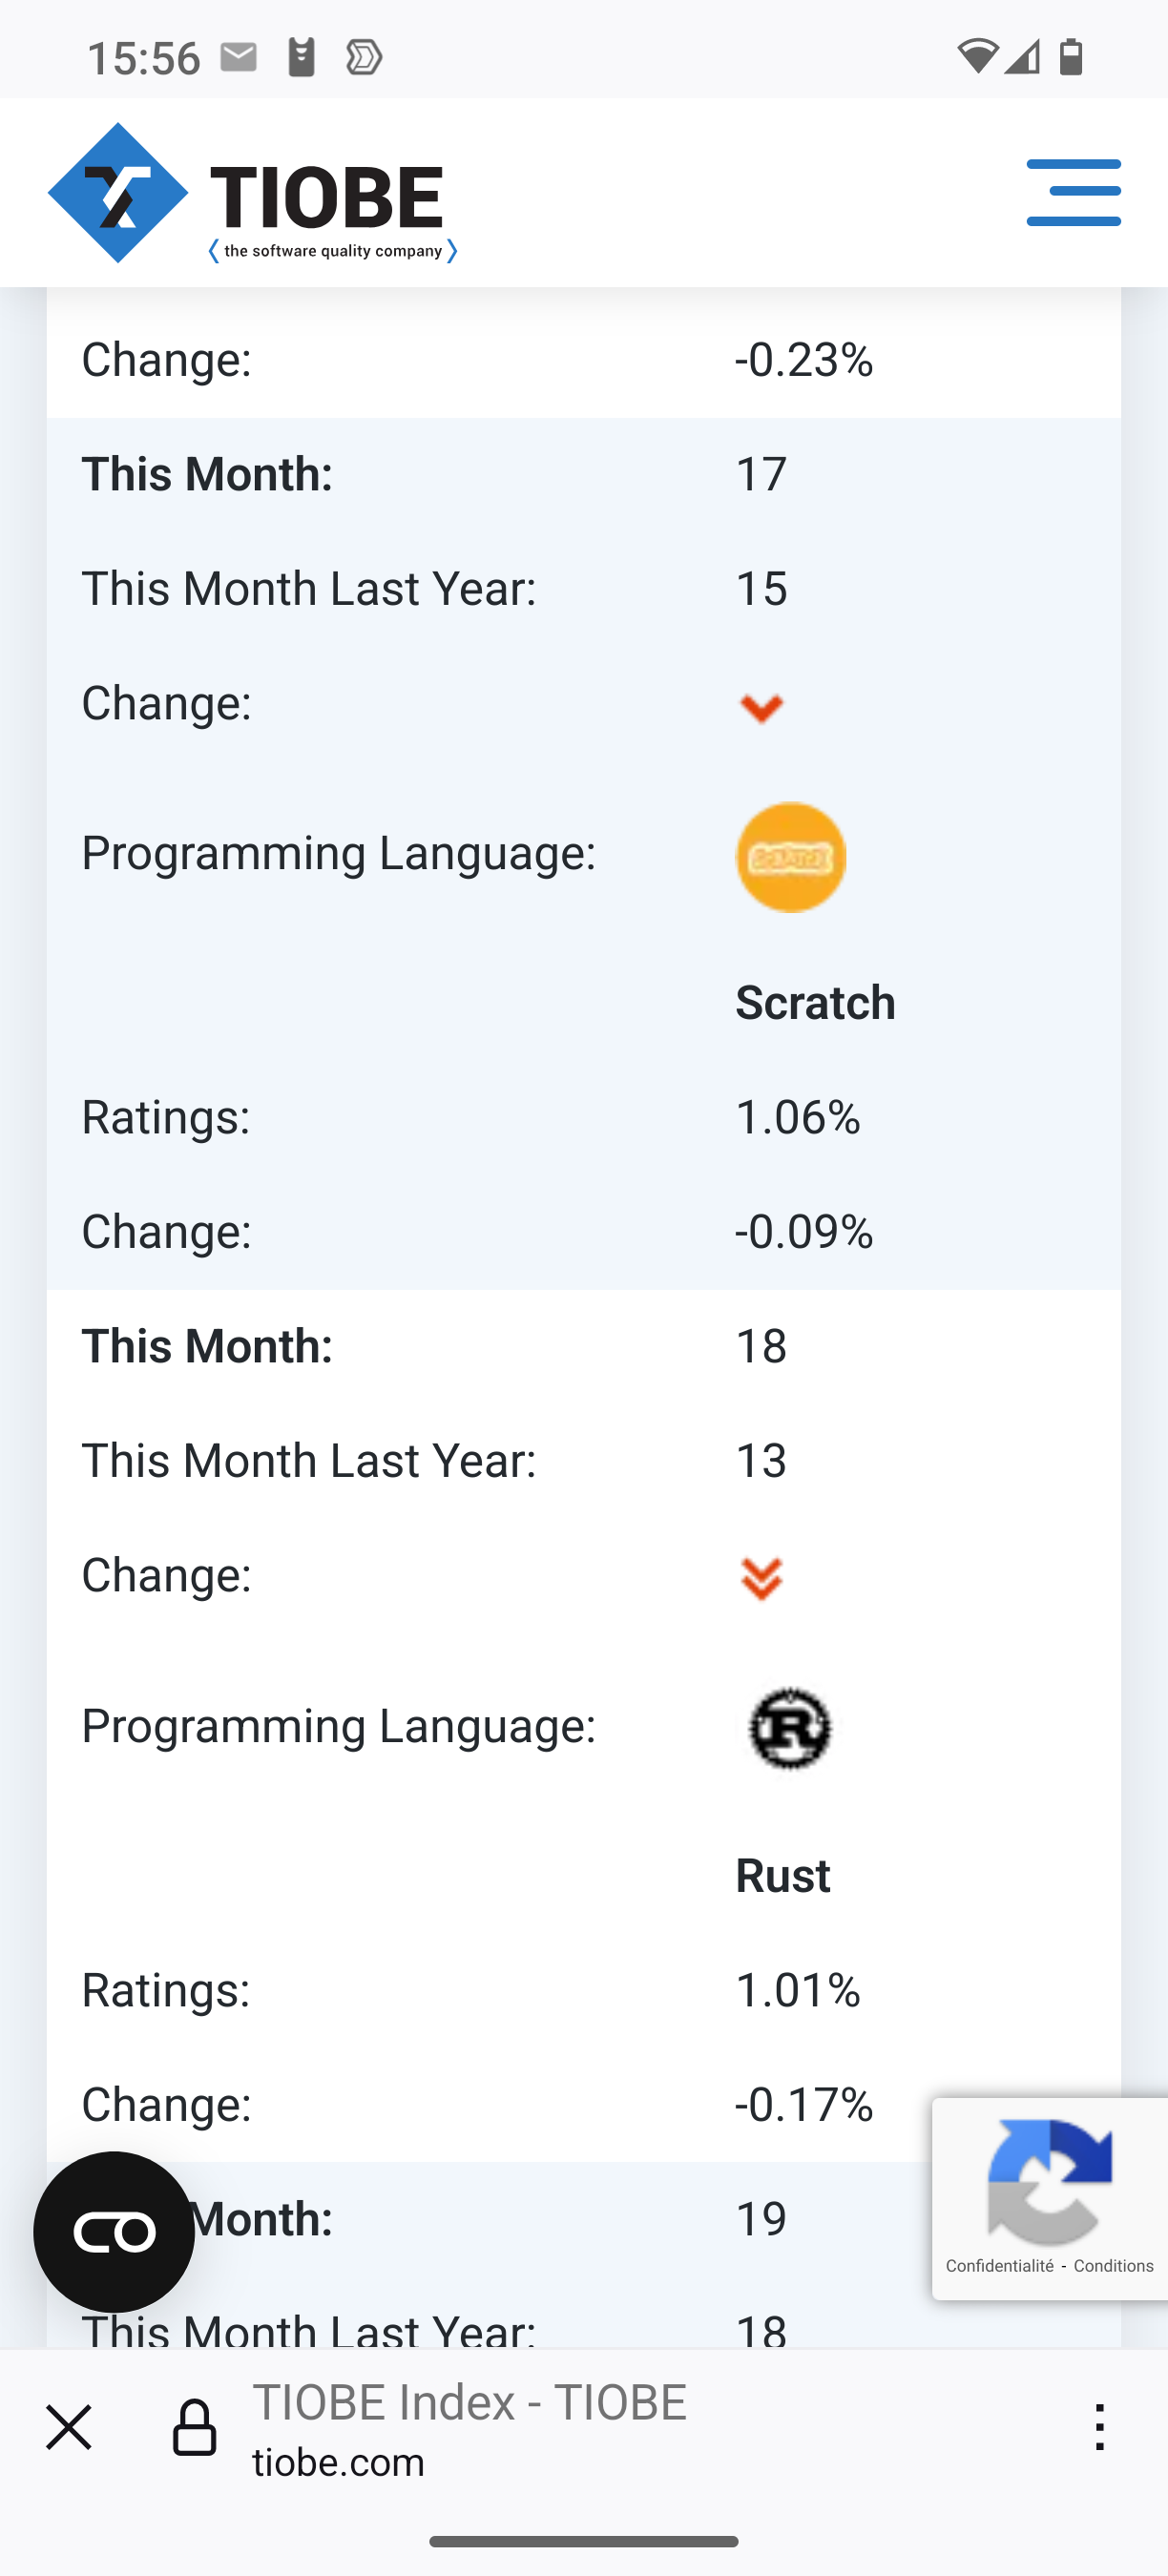Tap the battery status icon

[x=1071, y=57]
